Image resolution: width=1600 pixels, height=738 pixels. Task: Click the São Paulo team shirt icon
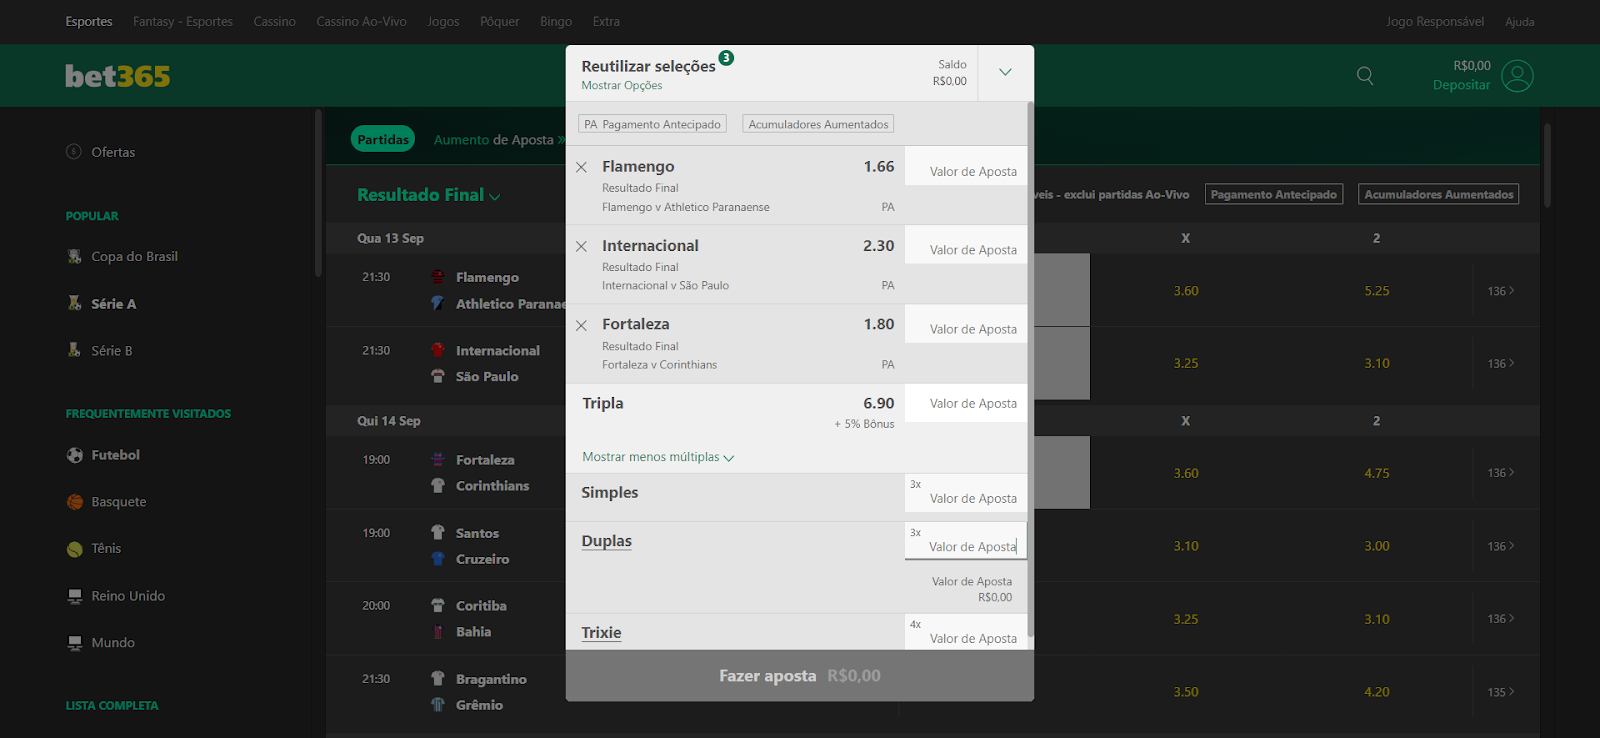[x=437, y=376]
